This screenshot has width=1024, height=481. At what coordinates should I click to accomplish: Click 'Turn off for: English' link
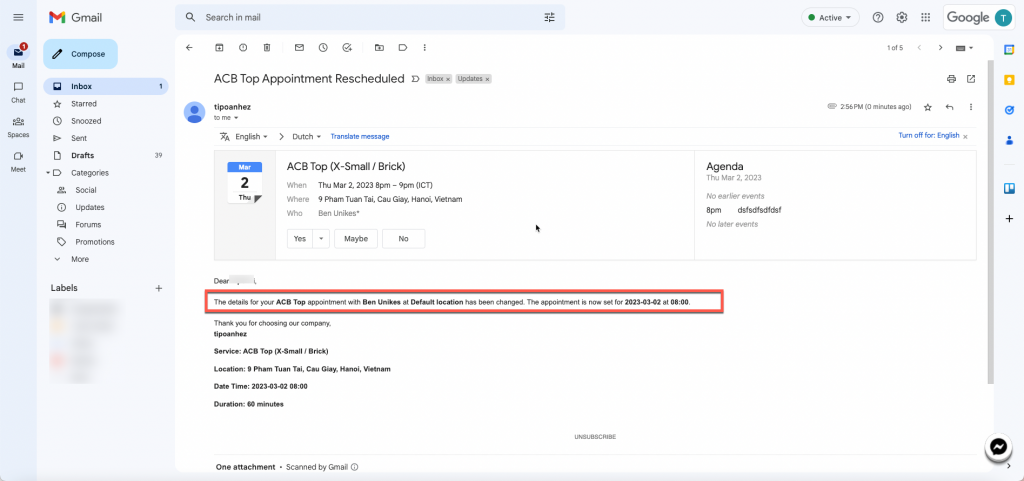[x=929, y=136]
